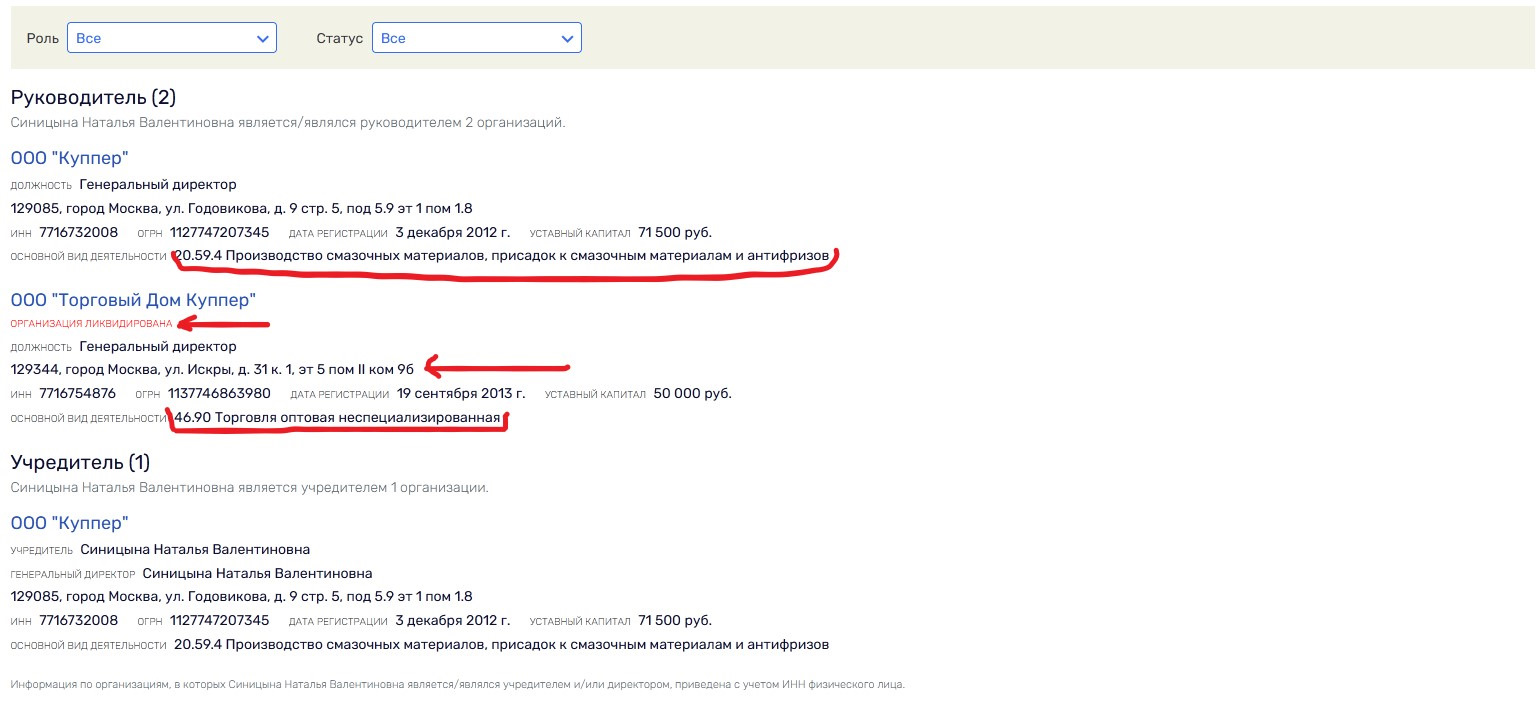
Task: Click the "Руководитель (2)" section heading
Action: 93,98
